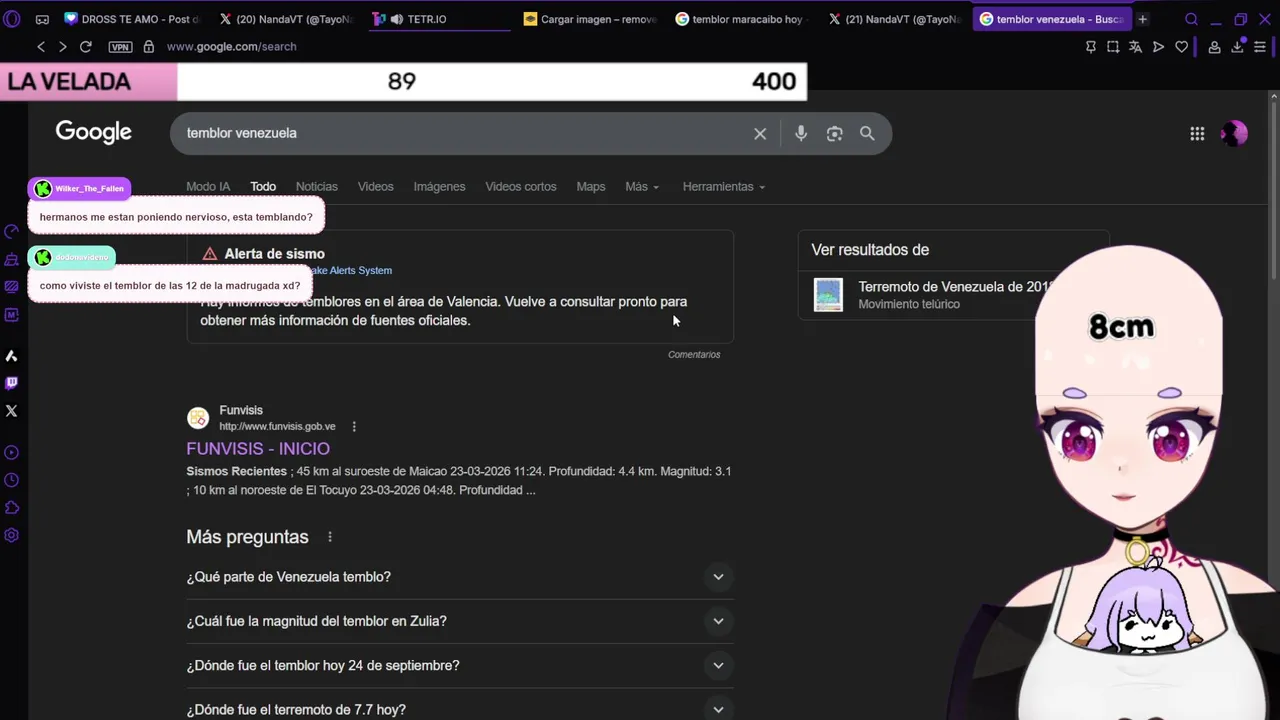Select the Imágenes search tab

440,187
